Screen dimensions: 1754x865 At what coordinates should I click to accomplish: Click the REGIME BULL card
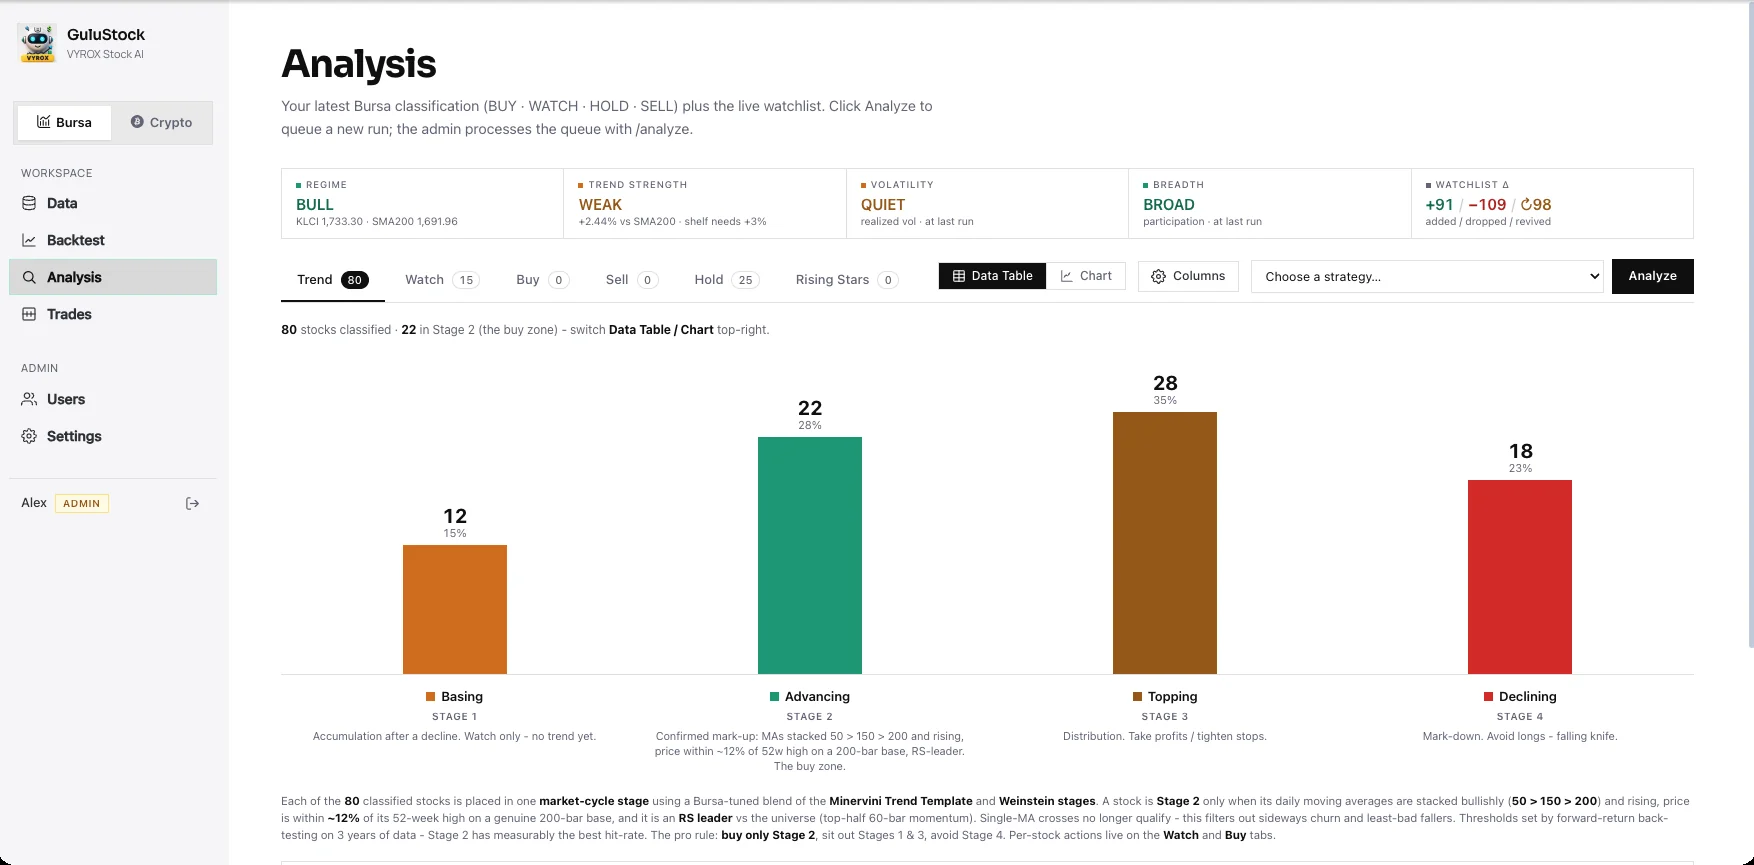422,204
